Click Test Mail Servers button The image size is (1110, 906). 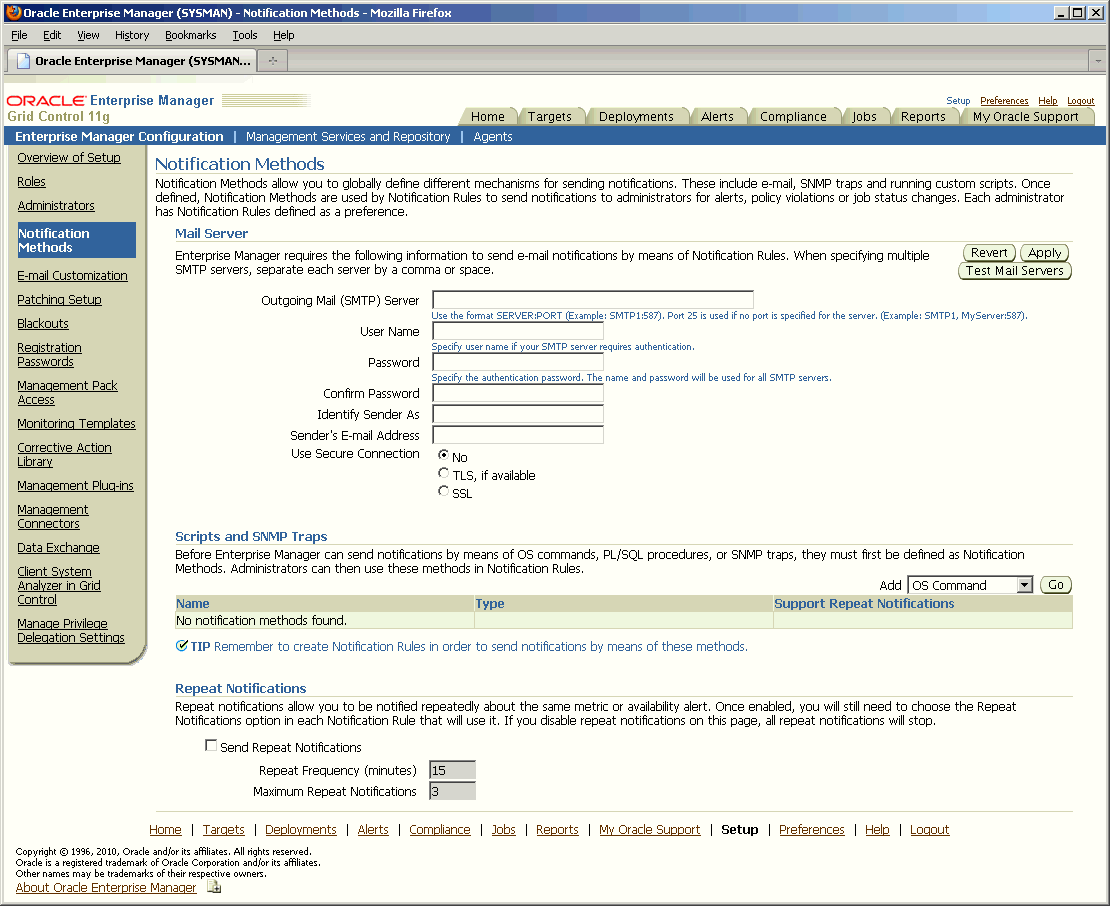1014,270
